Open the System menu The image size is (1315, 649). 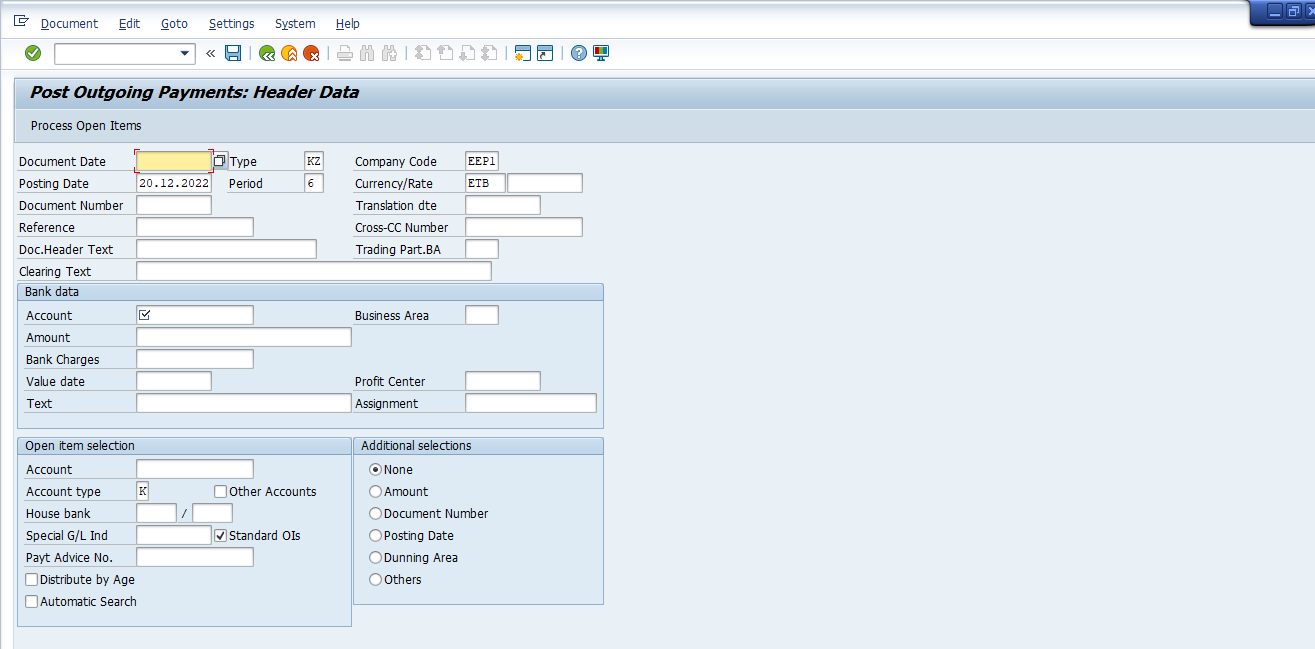pyautogui.click(x=295, y=23)
